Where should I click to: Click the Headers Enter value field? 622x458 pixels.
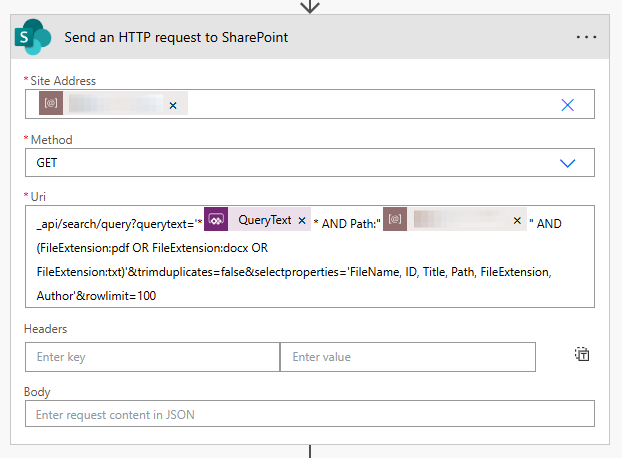tap(408, 357)
